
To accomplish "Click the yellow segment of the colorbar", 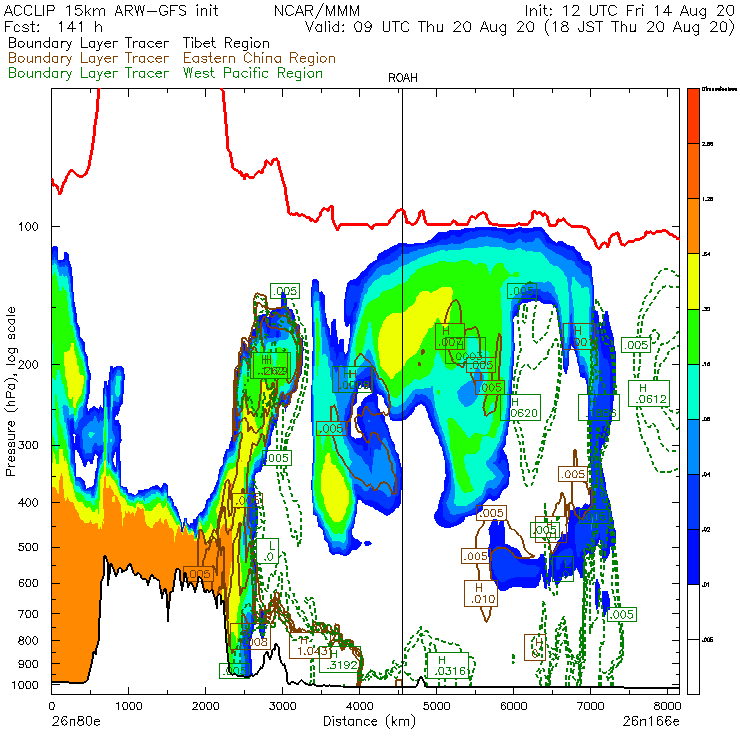I will click(x=693, y=281).
